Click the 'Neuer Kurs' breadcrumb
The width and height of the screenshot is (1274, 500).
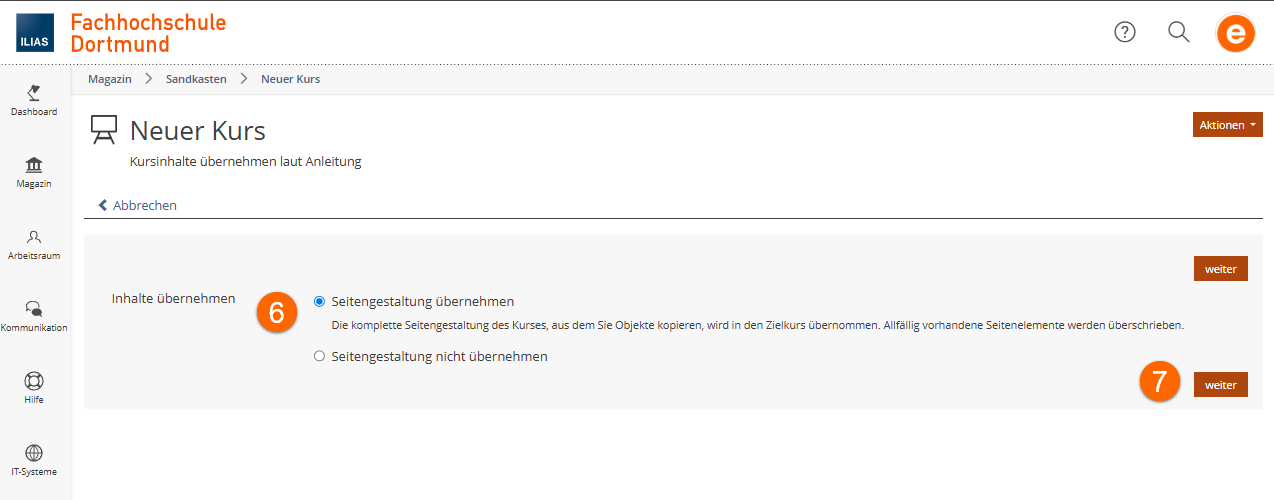point(290,78)
